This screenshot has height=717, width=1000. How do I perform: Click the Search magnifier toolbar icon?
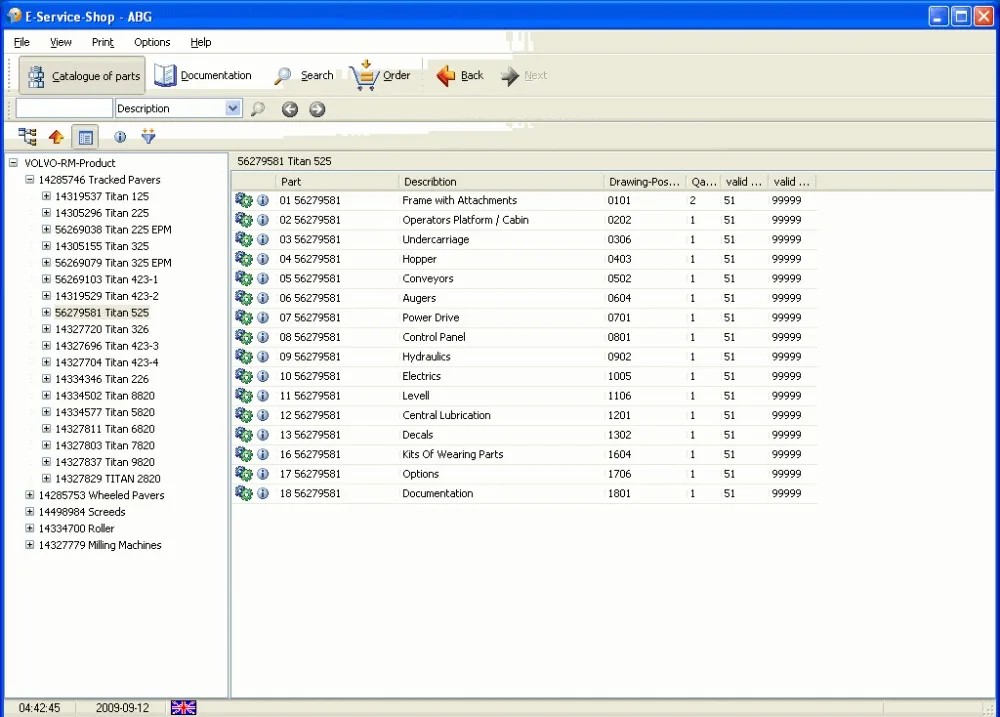[283, 76]
